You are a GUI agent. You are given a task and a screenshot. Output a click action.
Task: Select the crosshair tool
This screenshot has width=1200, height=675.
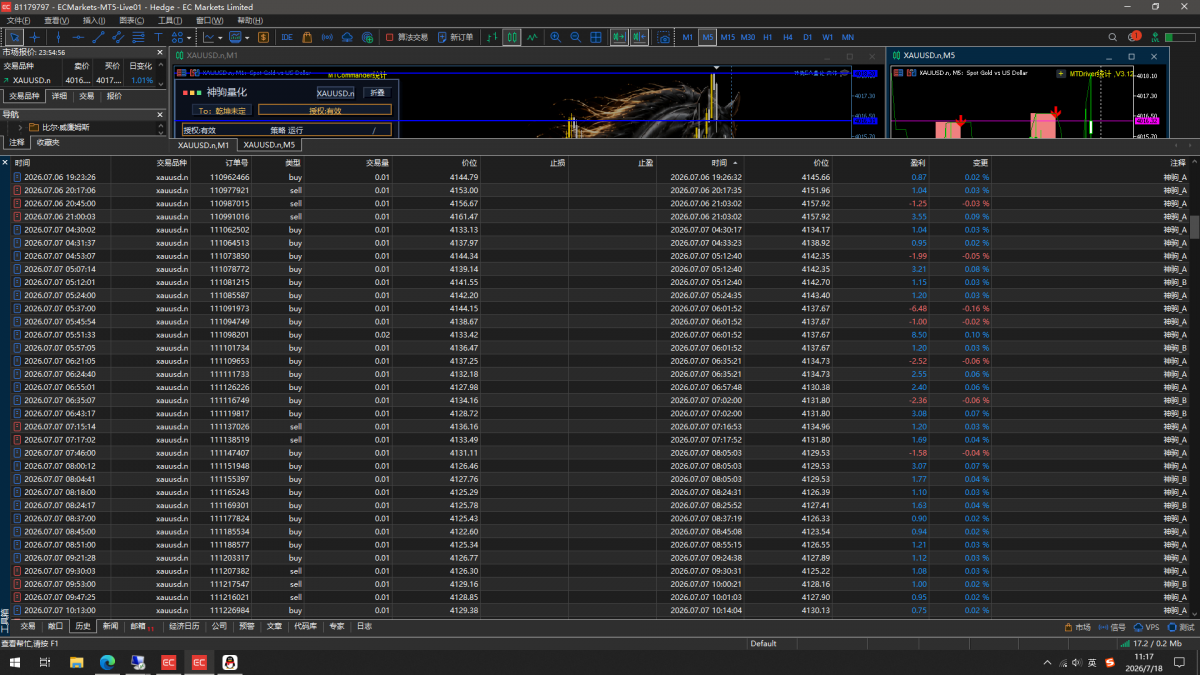35,37
